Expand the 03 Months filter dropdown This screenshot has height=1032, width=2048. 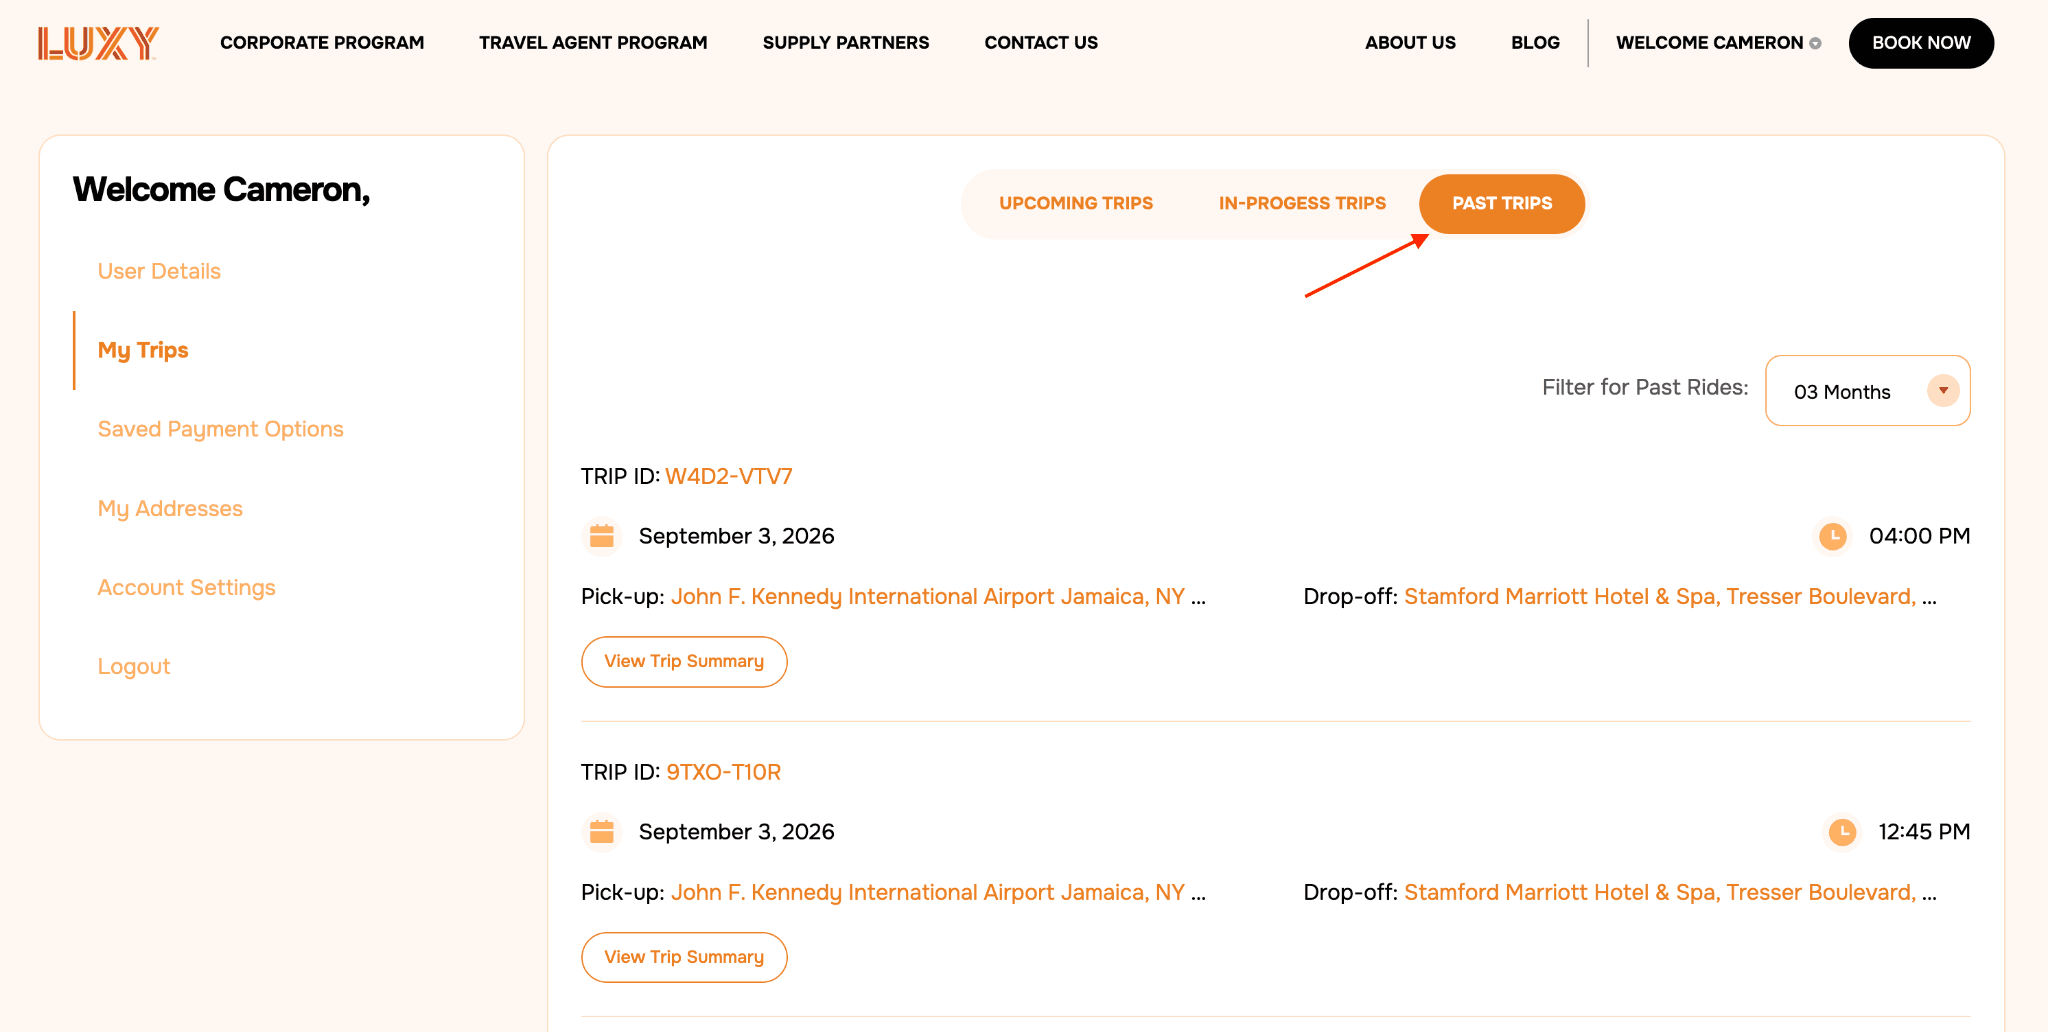(x=1868, y=391)
